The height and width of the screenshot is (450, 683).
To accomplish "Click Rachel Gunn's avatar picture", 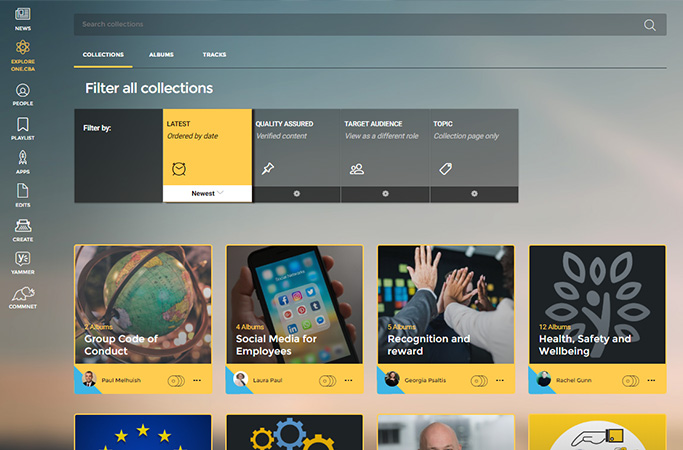I will click(544, 379).
